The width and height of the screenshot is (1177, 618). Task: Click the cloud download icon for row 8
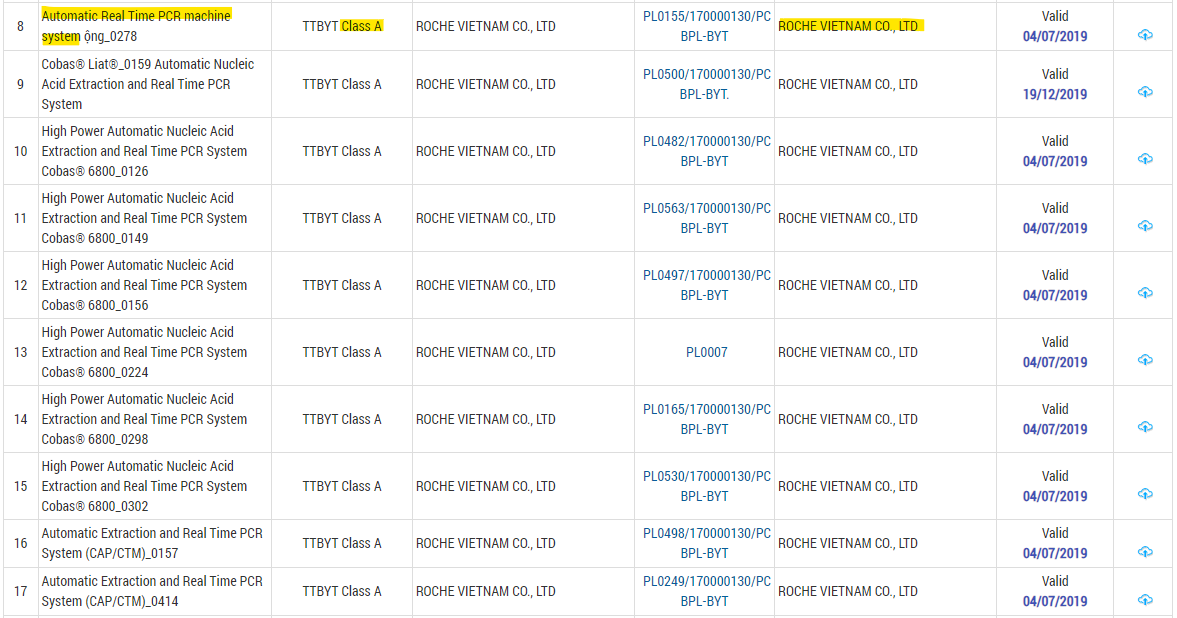[1145, 35]
